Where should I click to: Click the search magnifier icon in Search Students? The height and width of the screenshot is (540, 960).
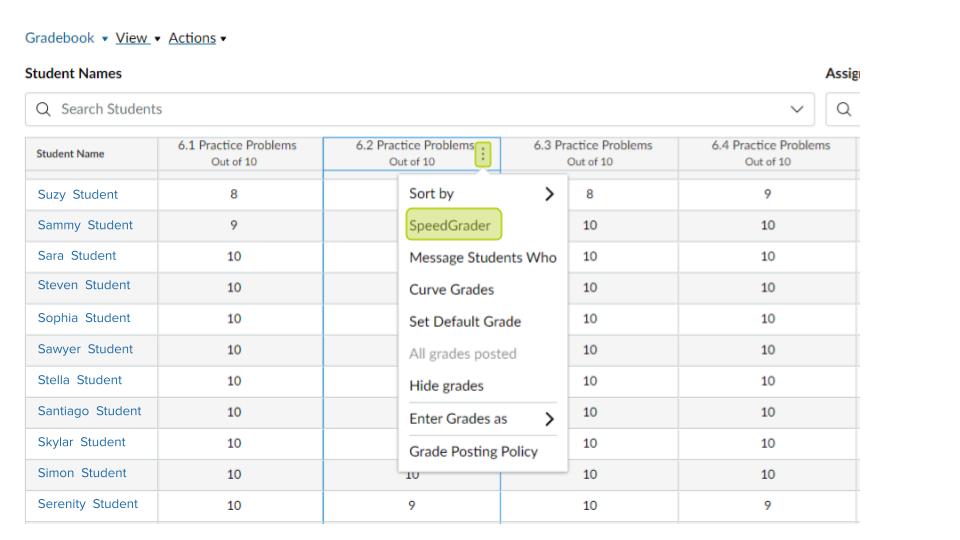[44, 109]
